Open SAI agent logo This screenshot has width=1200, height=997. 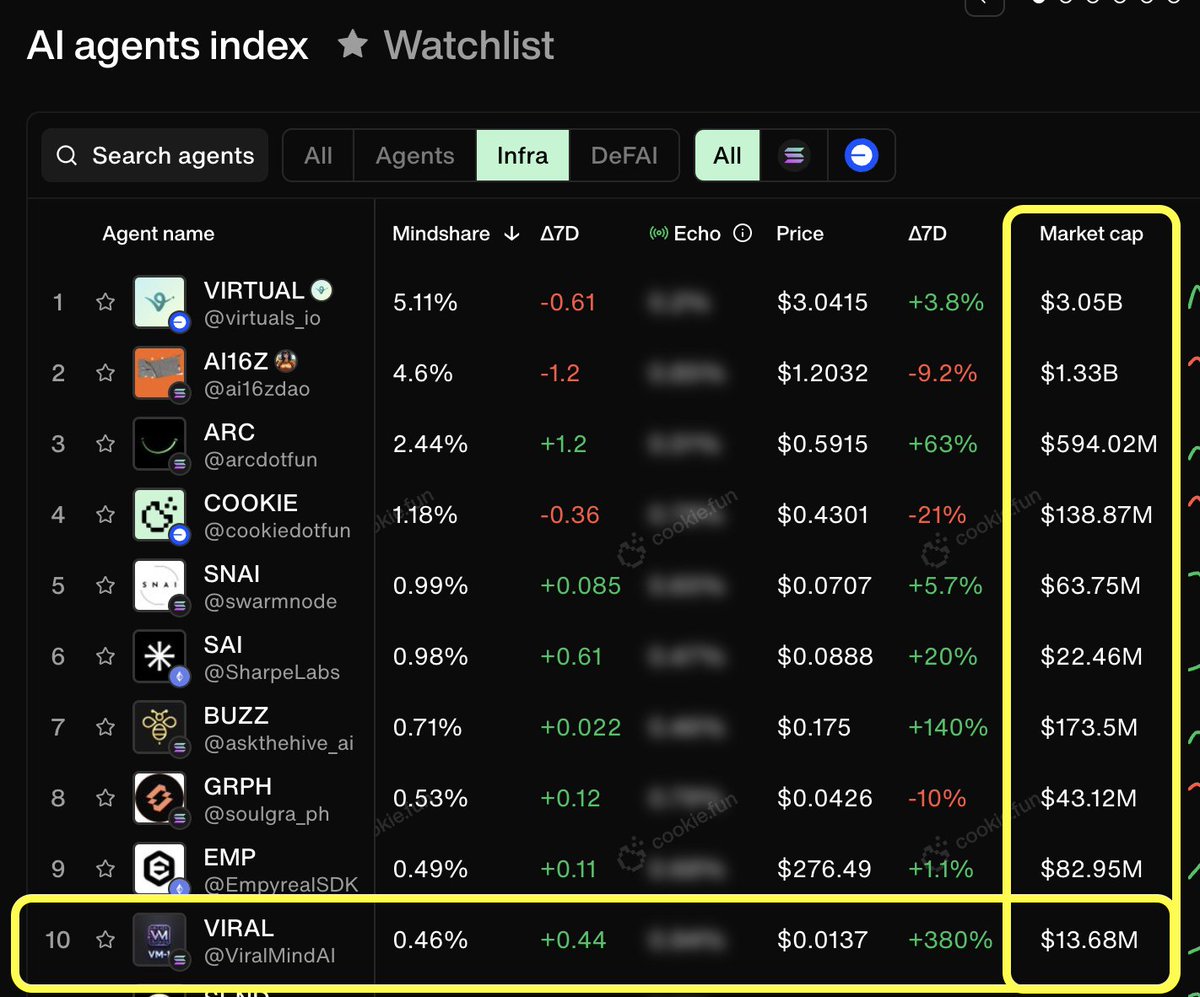click(159, 656)
